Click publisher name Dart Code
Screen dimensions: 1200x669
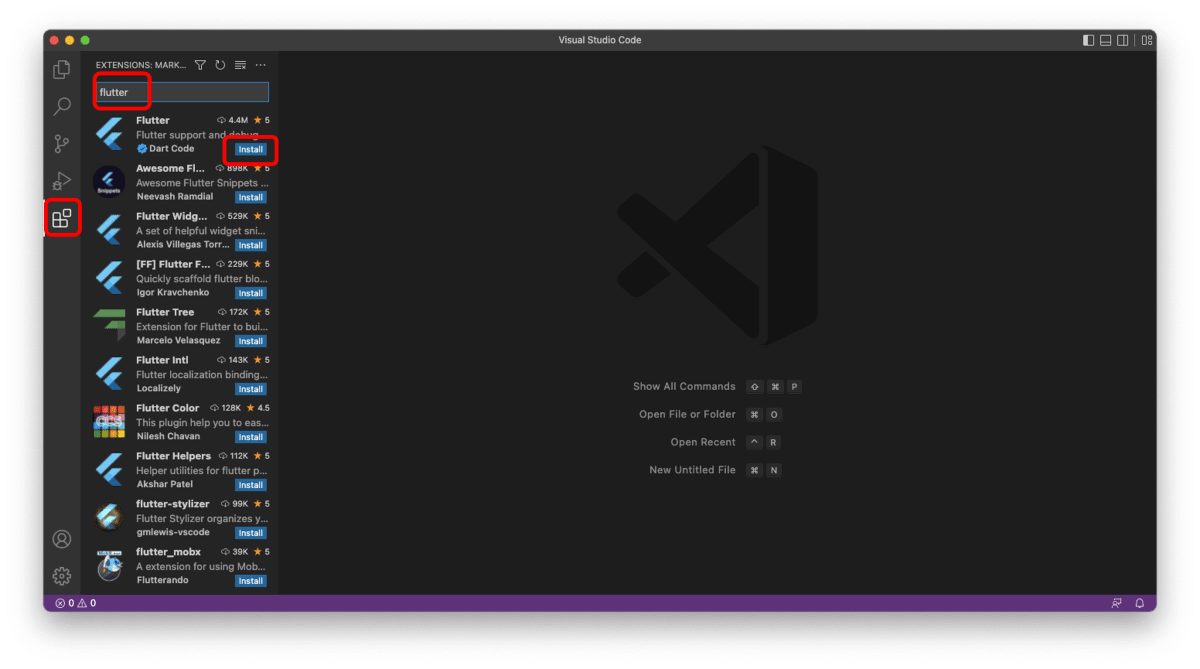point(172,148)
